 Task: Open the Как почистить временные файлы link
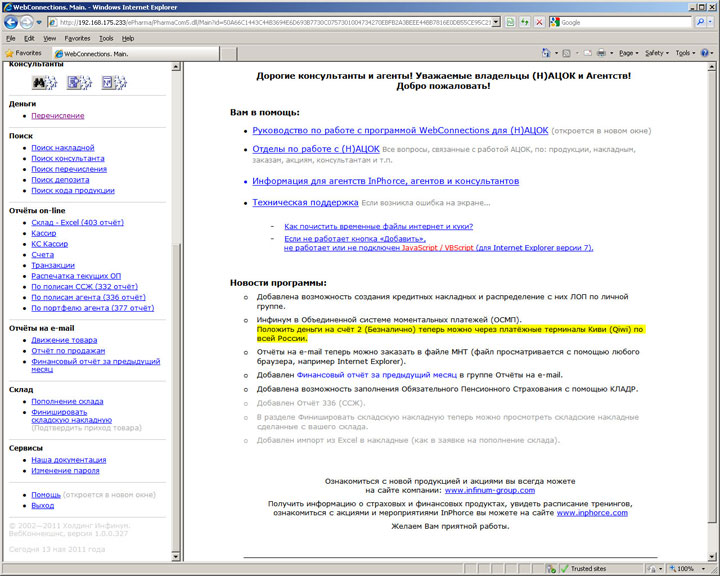tap(378, 226)
